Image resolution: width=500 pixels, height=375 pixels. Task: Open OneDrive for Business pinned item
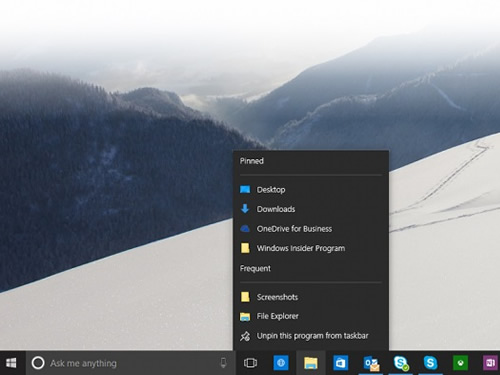tap(311, 229)
